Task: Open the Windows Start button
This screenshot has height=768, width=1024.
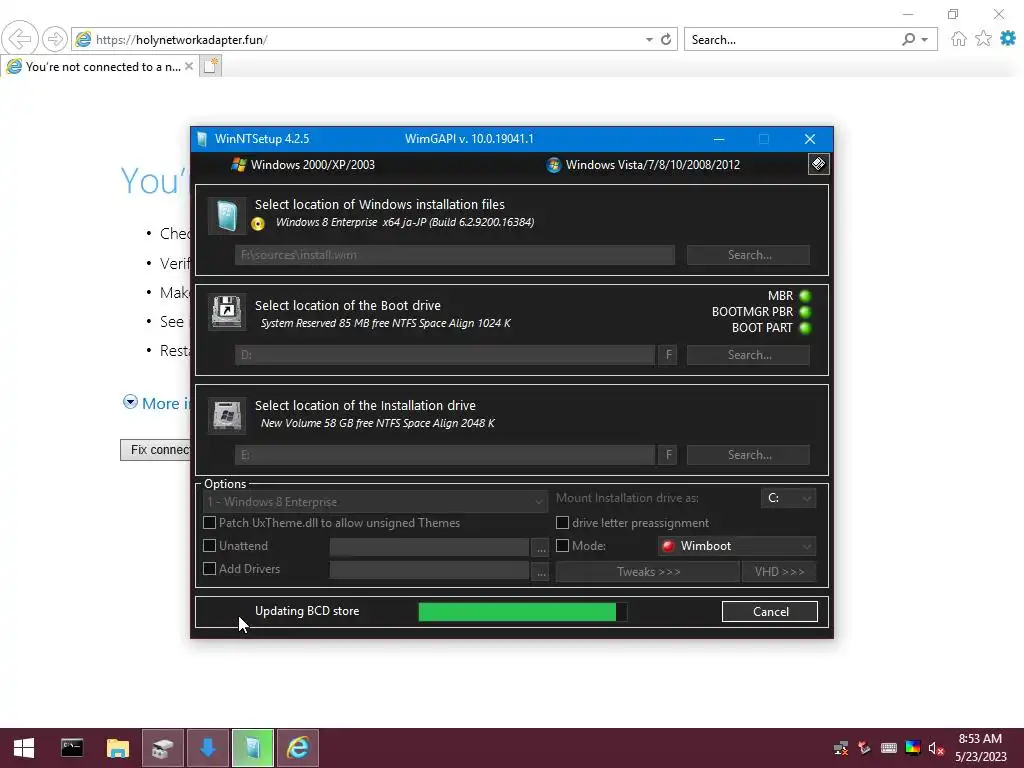Action: [x=24, y=748]
